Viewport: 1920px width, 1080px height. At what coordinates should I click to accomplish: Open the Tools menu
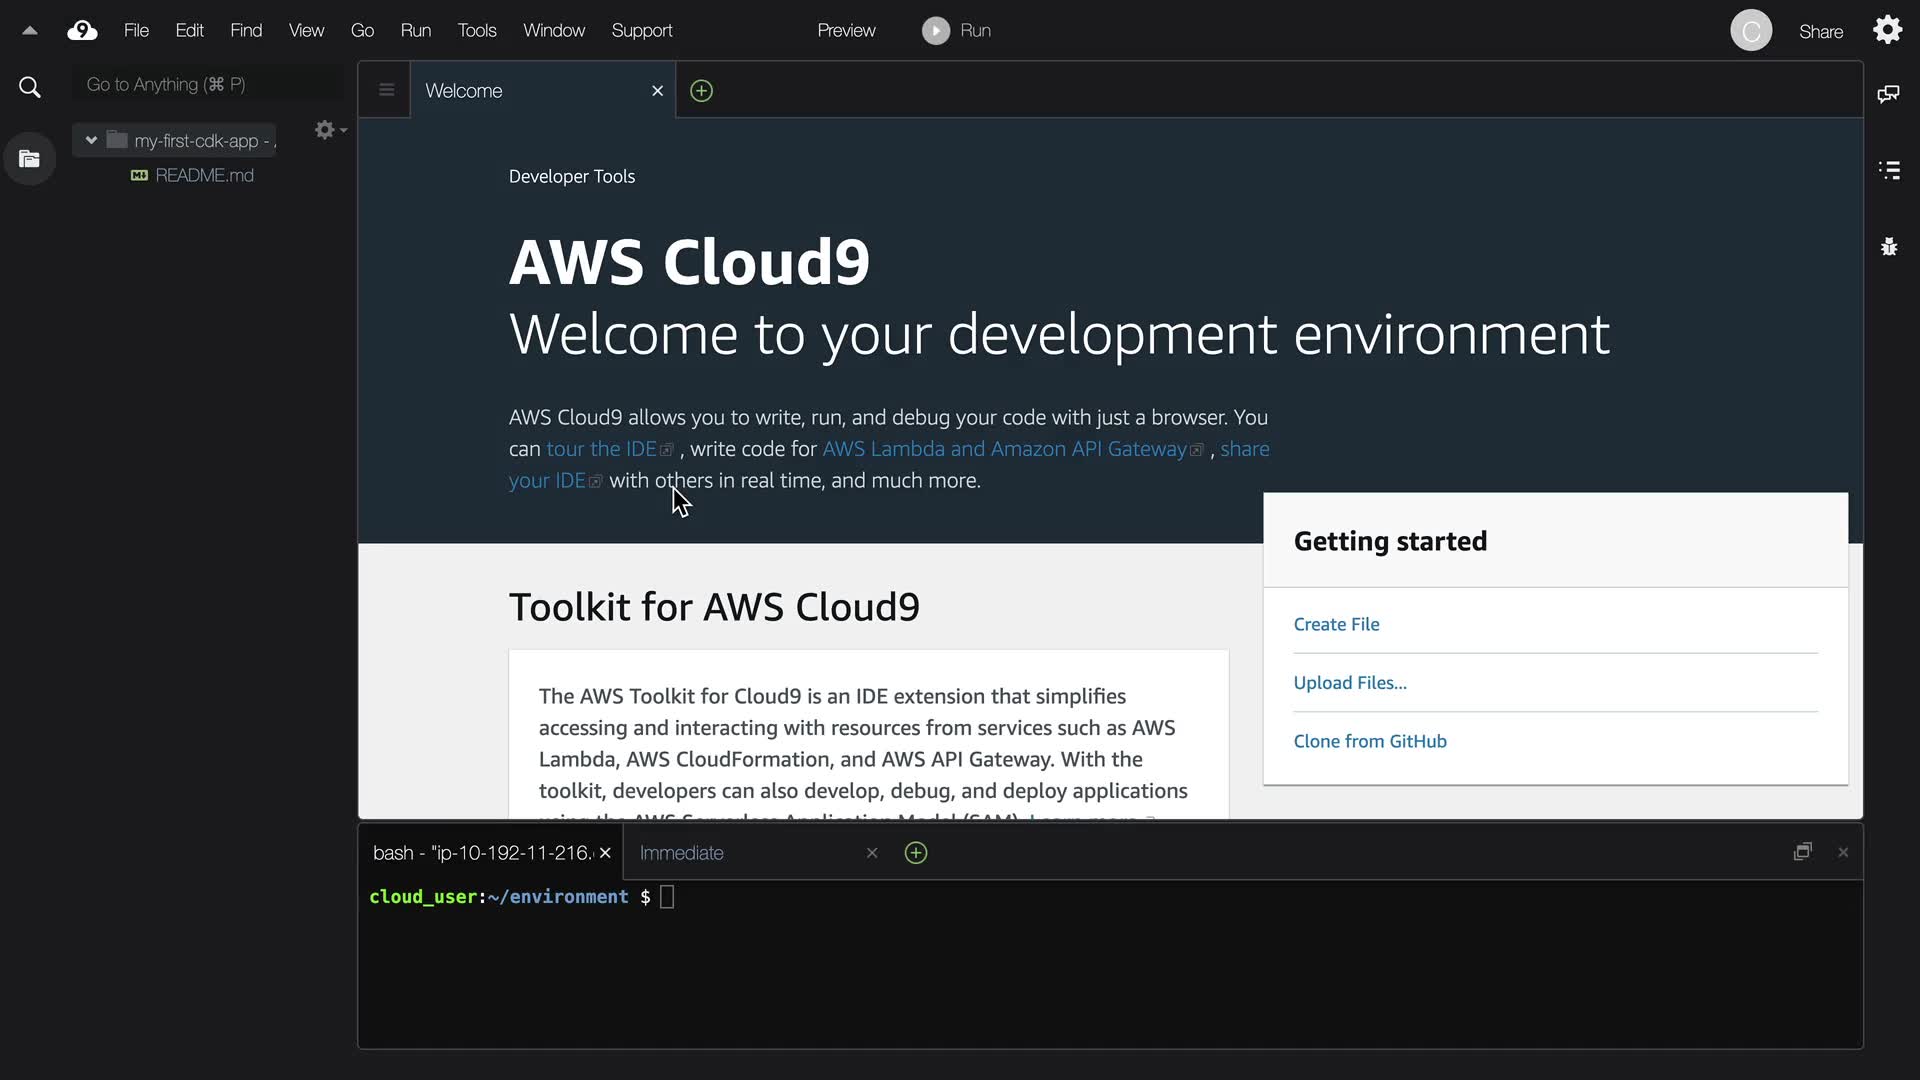point(477,31)
